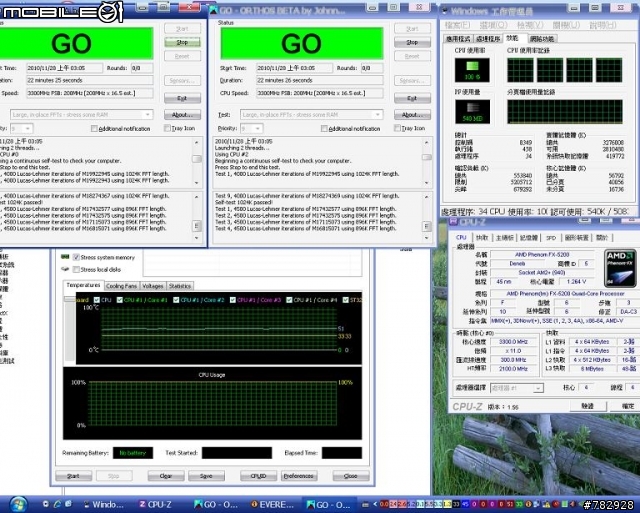Expand hidden tray icons with the arrow
Screen dimensions: 640x513
(x=375, y=505)
